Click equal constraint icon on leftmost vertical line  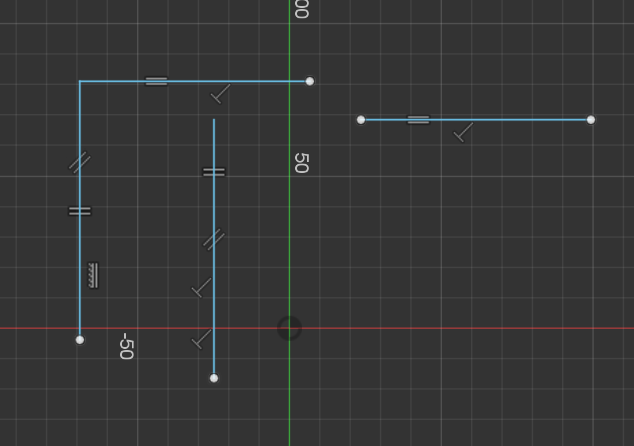[80, 211]
